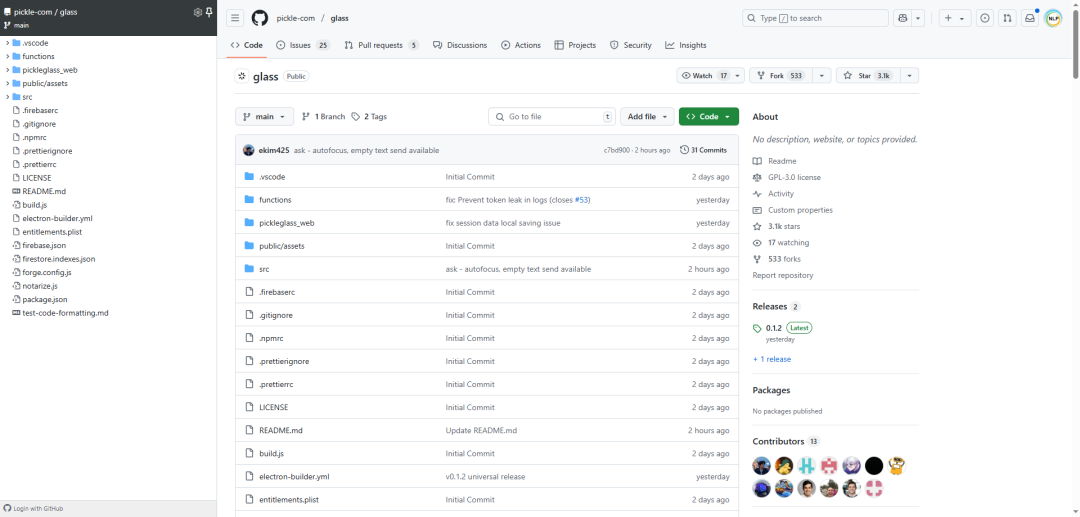Focus the 'Go to file' search field
Image resolution: width=1080 pixels, height=517 pixels.
552,116
